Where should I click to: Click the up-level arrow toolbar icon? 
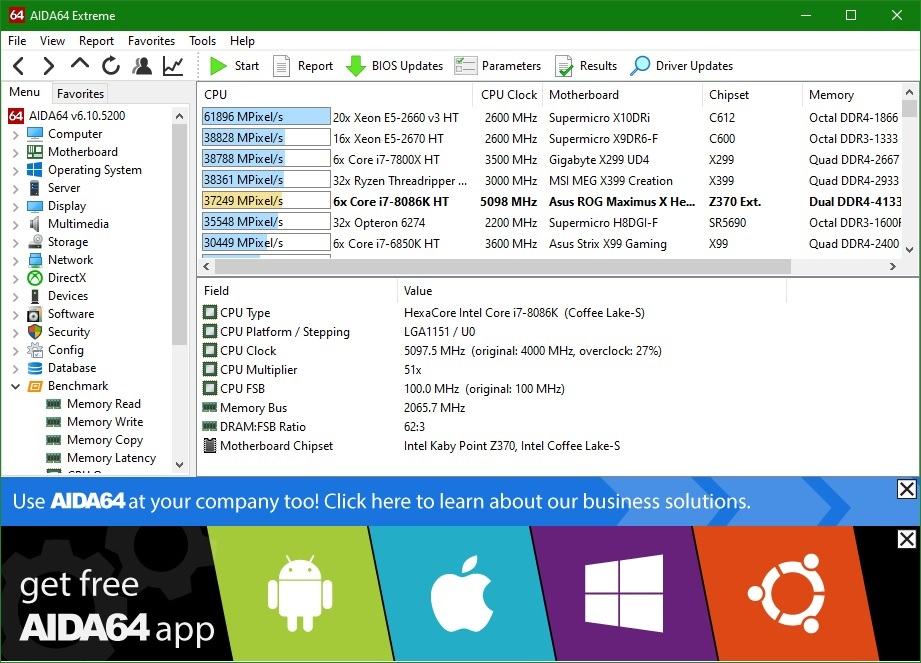coord(80,64)
